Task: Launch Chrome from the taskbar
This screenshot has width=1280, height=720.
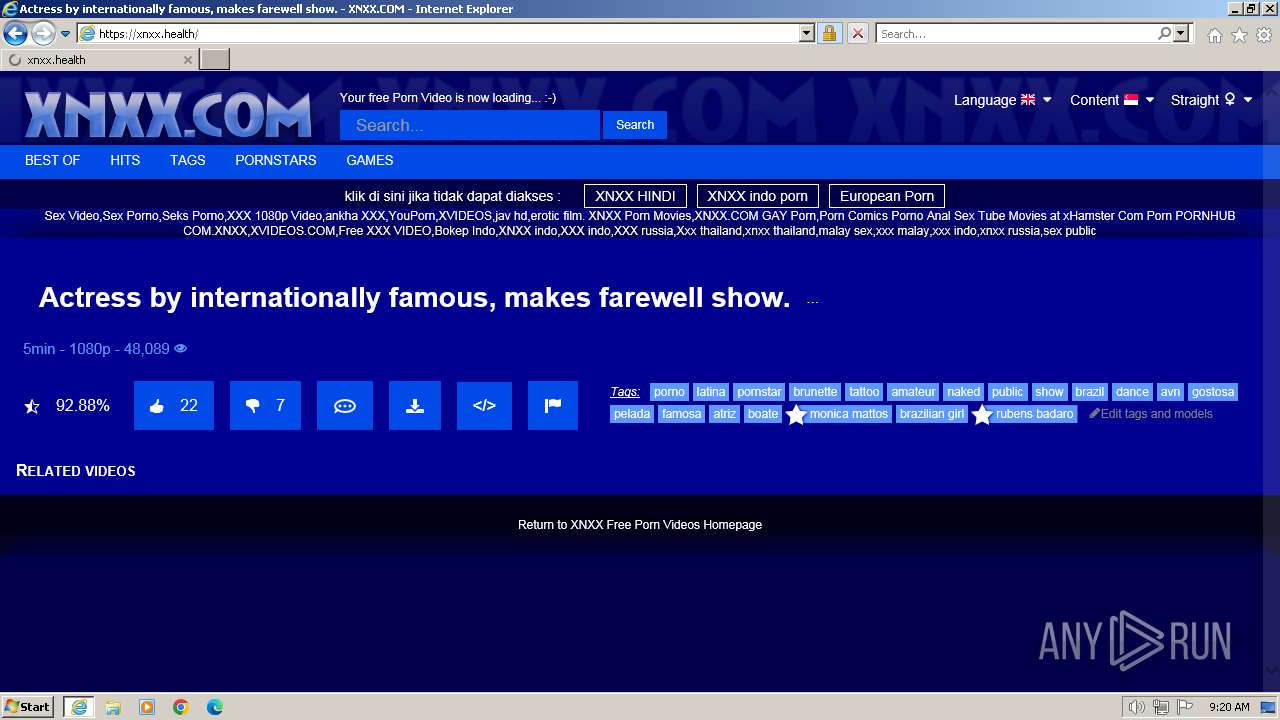Action: click(x=181, y=707)
